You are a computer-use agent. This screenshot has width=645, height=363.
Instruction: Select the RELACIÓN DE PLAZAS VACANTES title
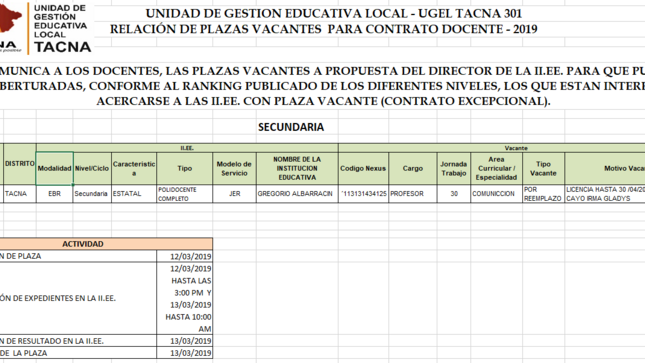(324, 29)
